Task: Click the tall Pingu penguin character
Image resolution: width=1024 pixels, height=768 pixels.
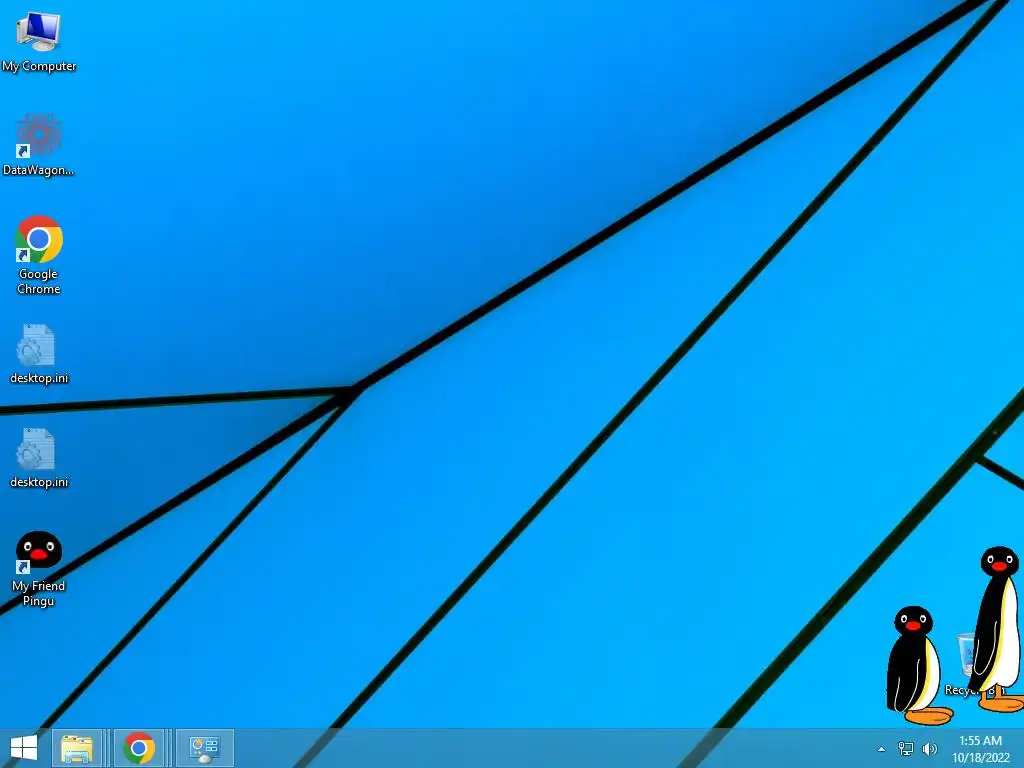Action: coord(997,628)
